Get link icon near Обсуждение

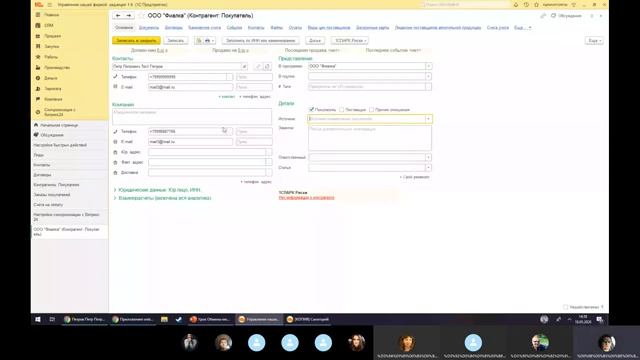543,16
